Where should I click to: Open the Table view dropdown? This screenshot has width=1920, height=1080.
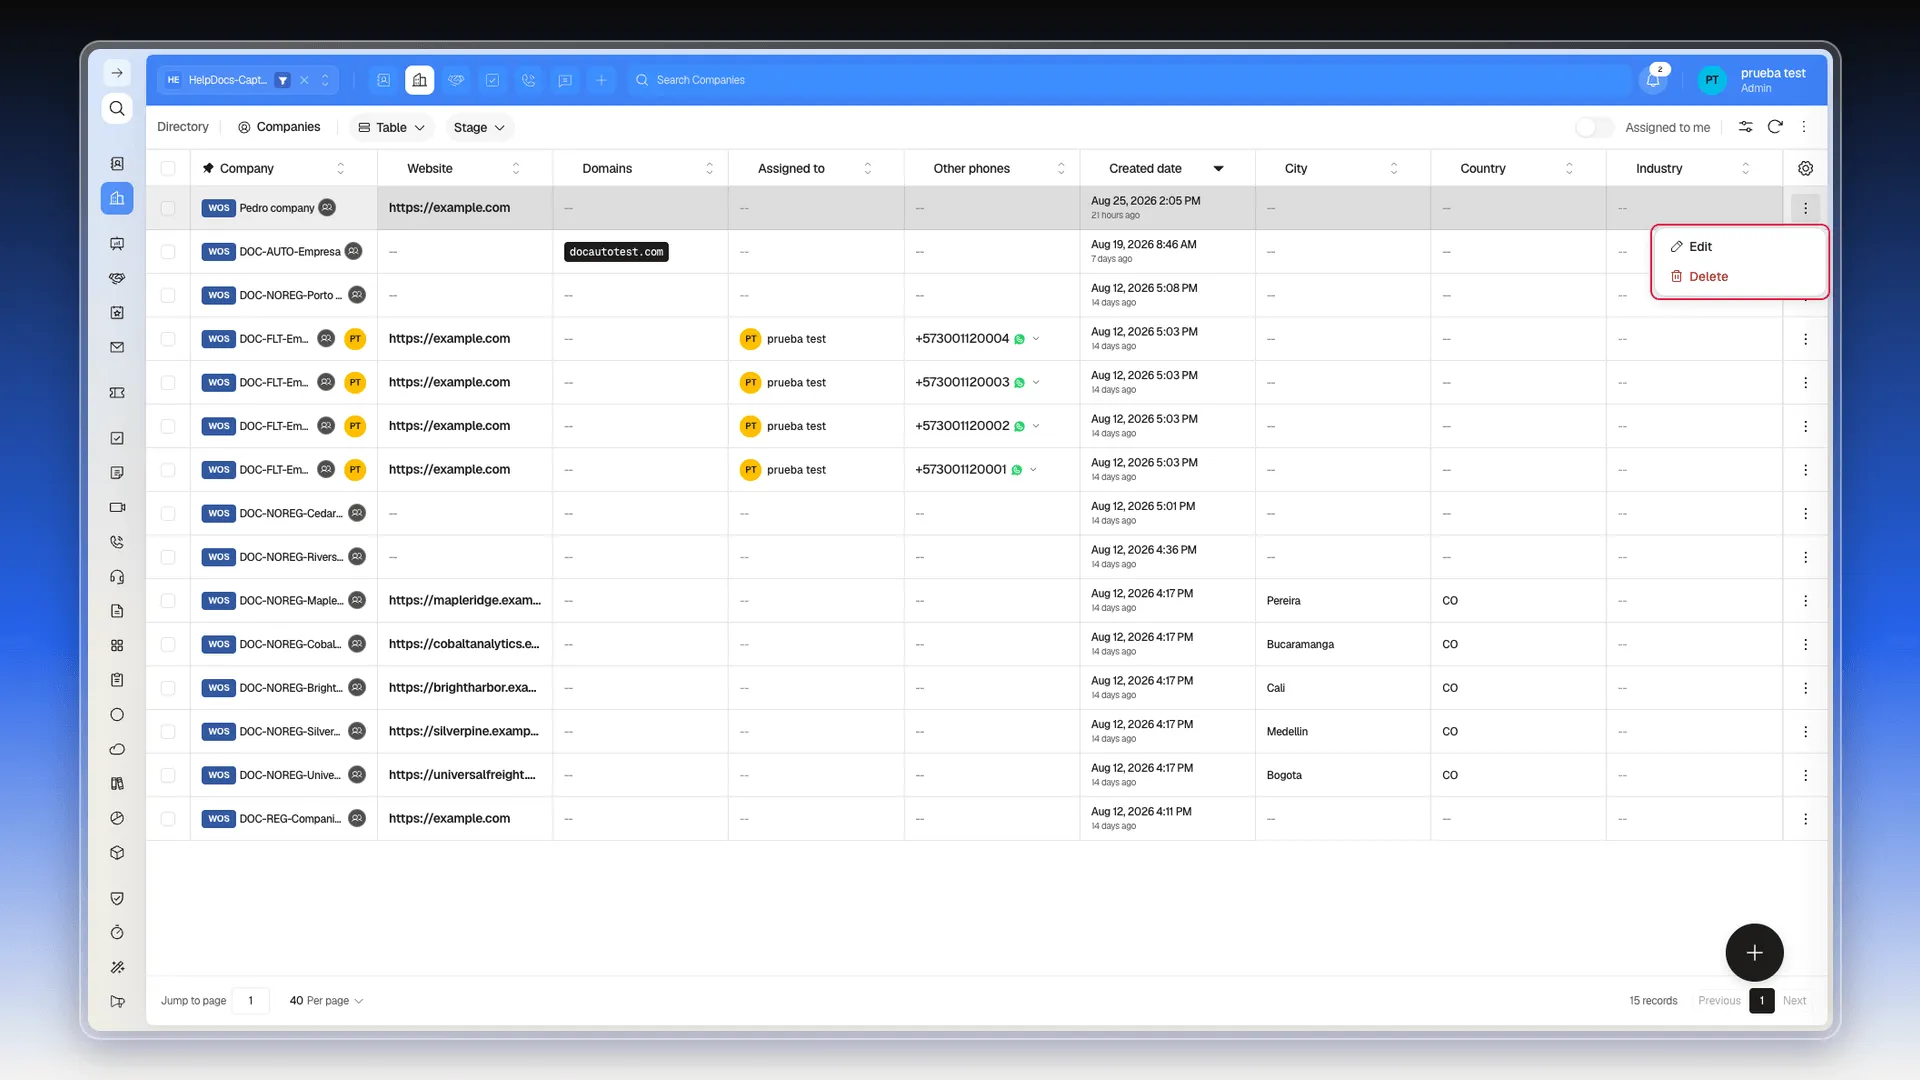[391, 127]
